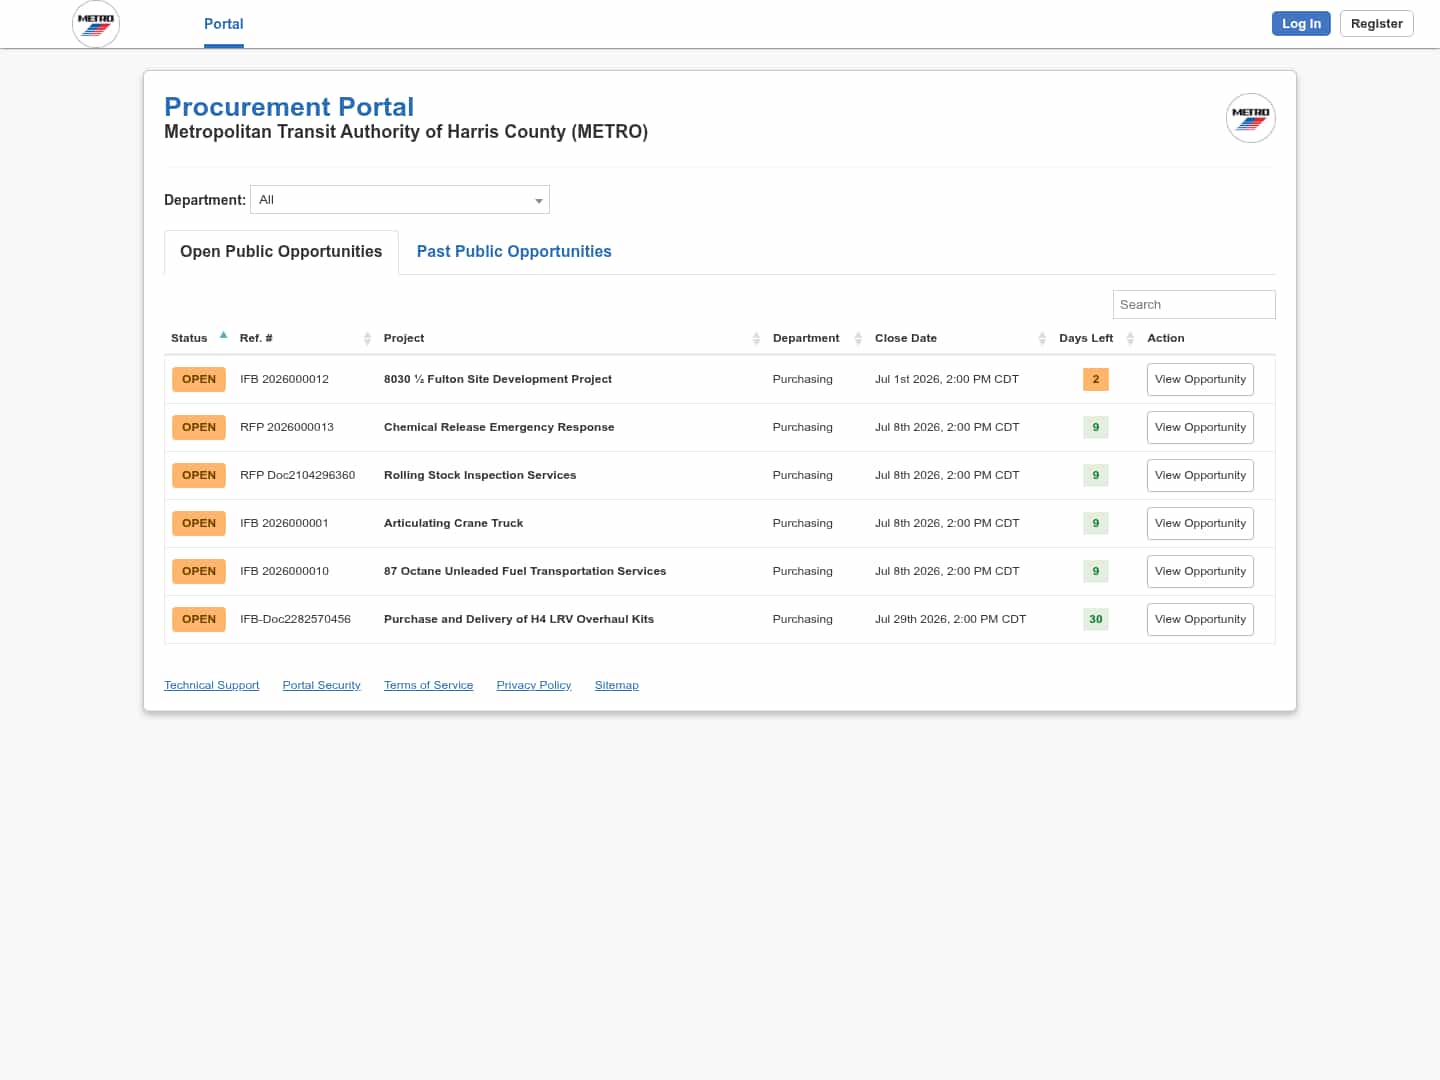The height and width of the screenshot is (1080, 1440).
Task: Sort by Project column sort arrows
Action: (x=756, y=339)
